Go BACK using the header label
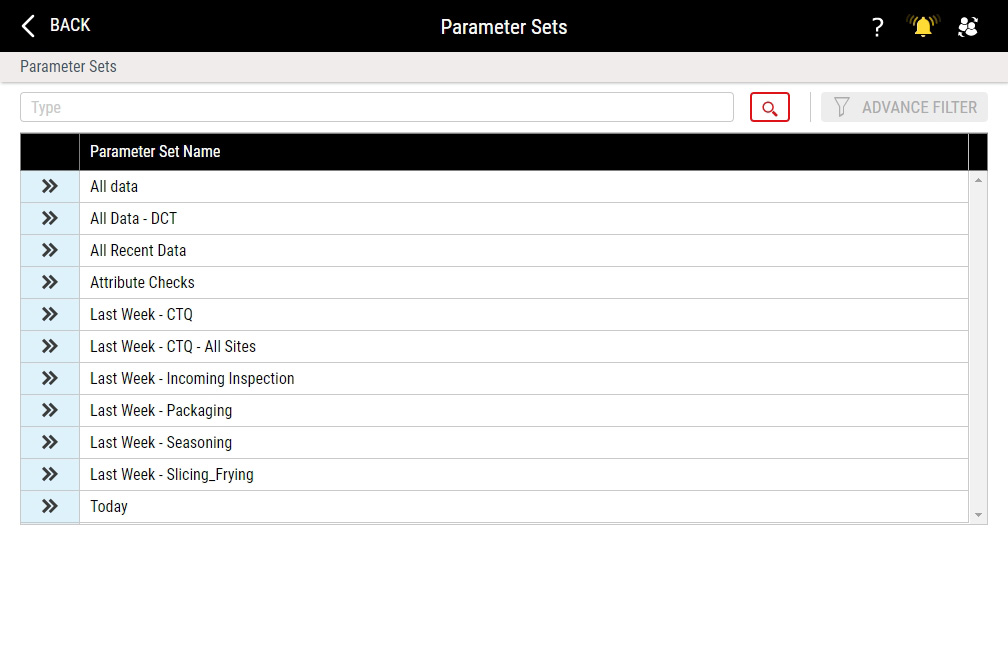The width and height of the screenshot is (1008, 648). click(70, 25)
